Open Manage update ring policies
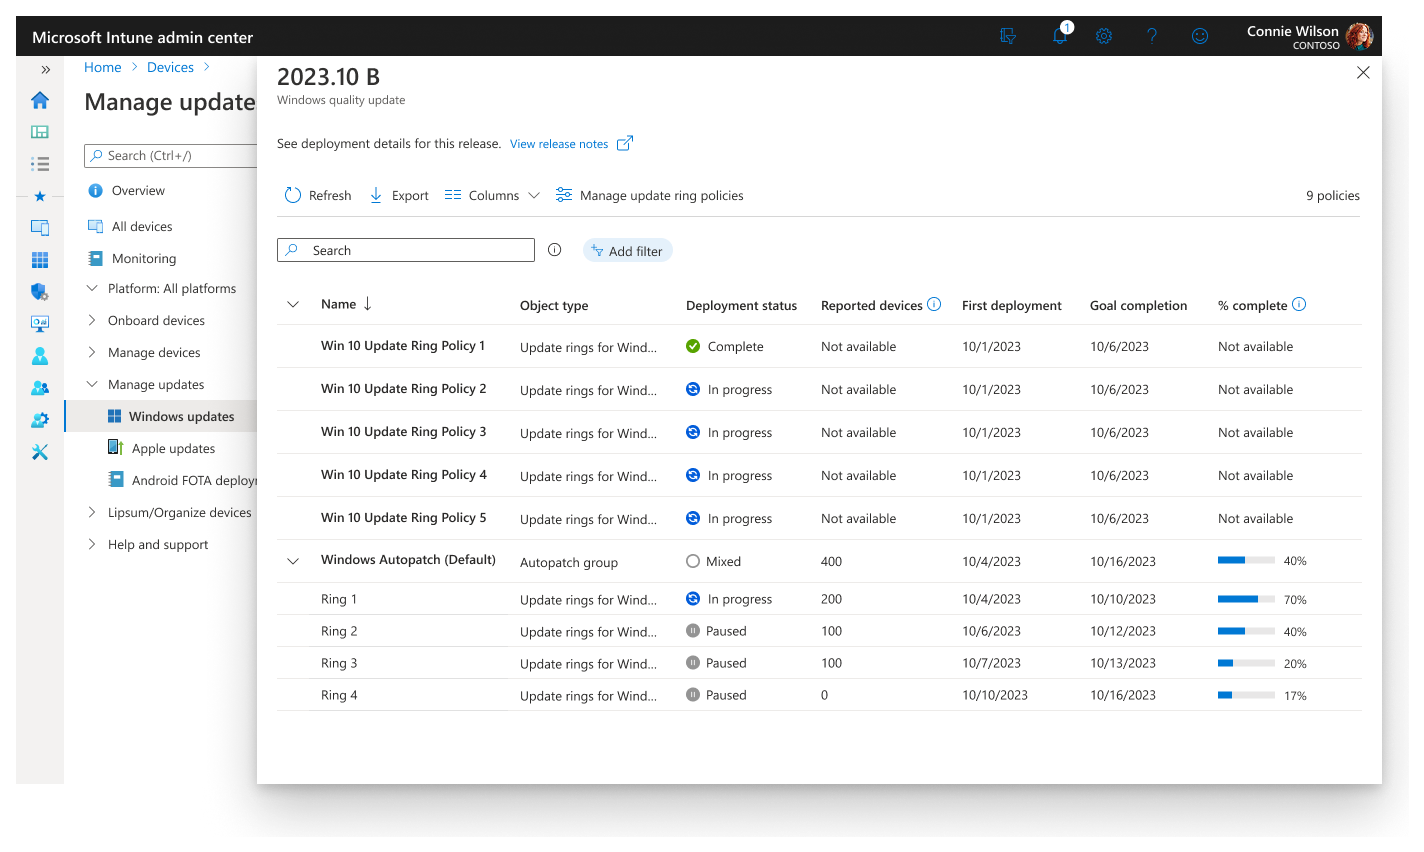The image size is (1424, 852). click(x=650, y=195)
